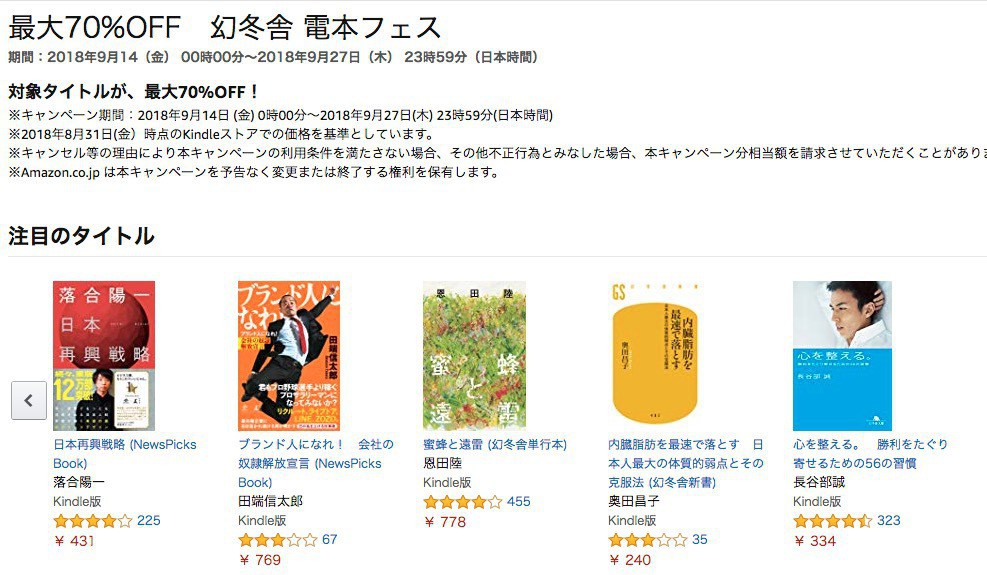Click the ￥431 price of 日本再興戦略
Image resolution: width=987 pixels, height=575 pixels.
coord(74,541)
